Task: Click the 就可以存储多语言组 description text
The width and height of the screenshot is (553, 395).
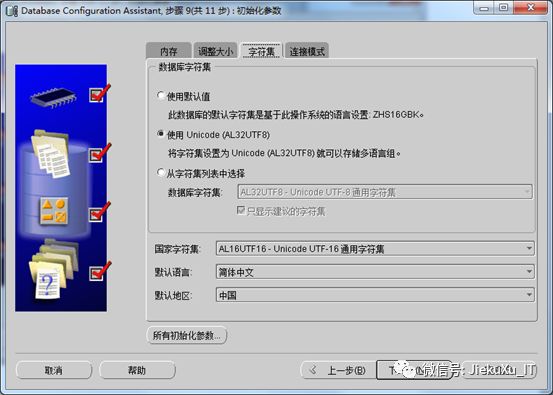Action: tap(284, 153)
